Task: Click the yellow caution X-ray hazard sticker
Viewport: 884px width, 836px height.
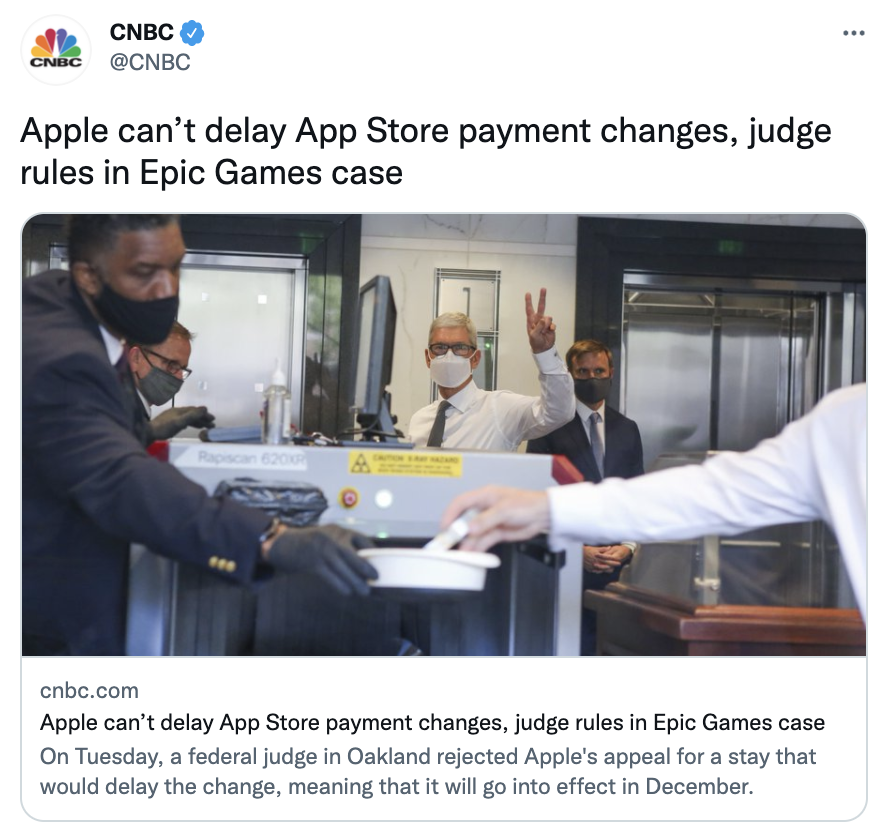Action: (x=405, y=464)
